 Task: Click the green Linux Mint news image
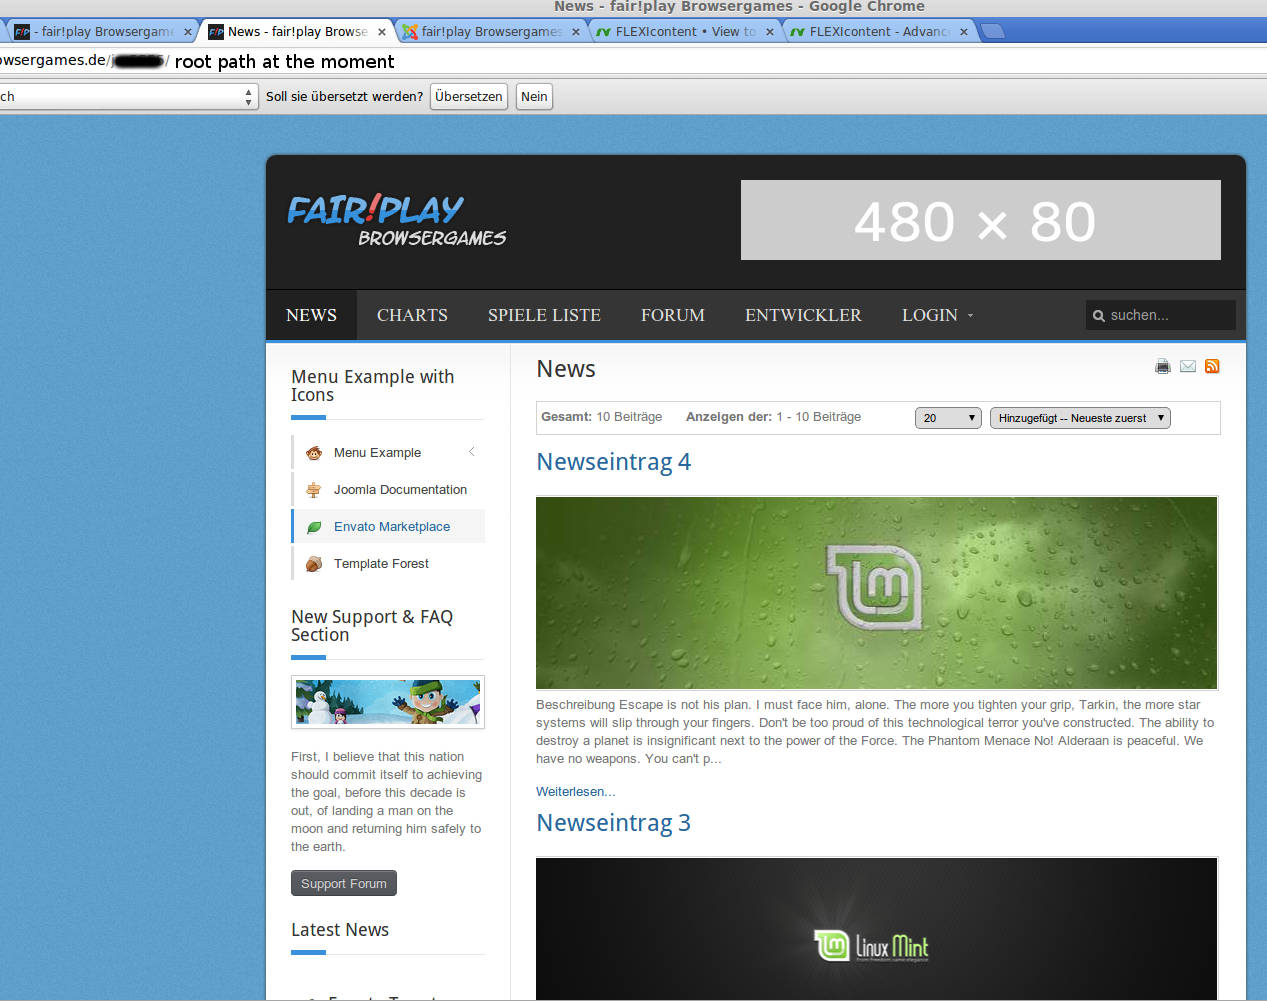[x=877, y=593]
